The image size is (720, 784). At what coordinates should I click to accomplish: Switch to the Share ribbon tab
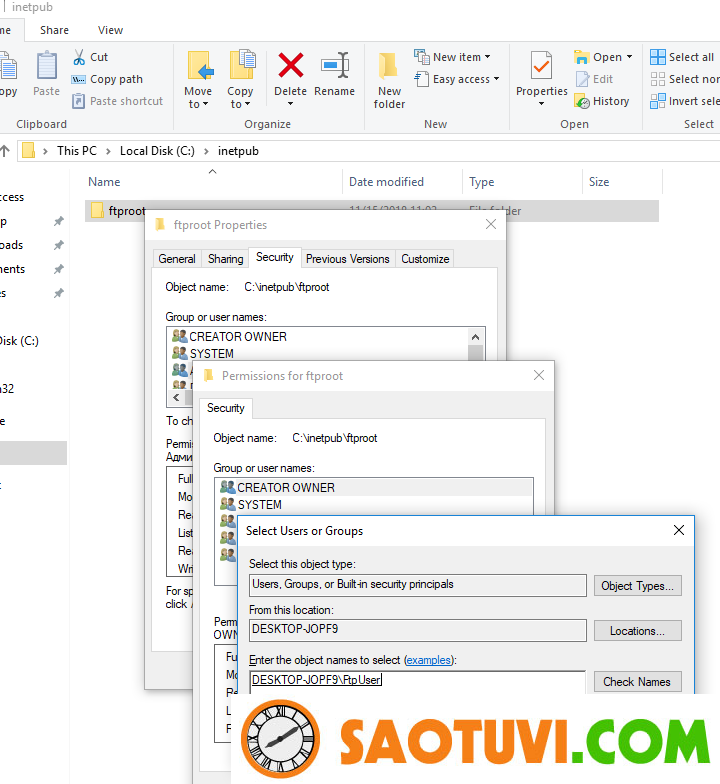tap(54, 30)
